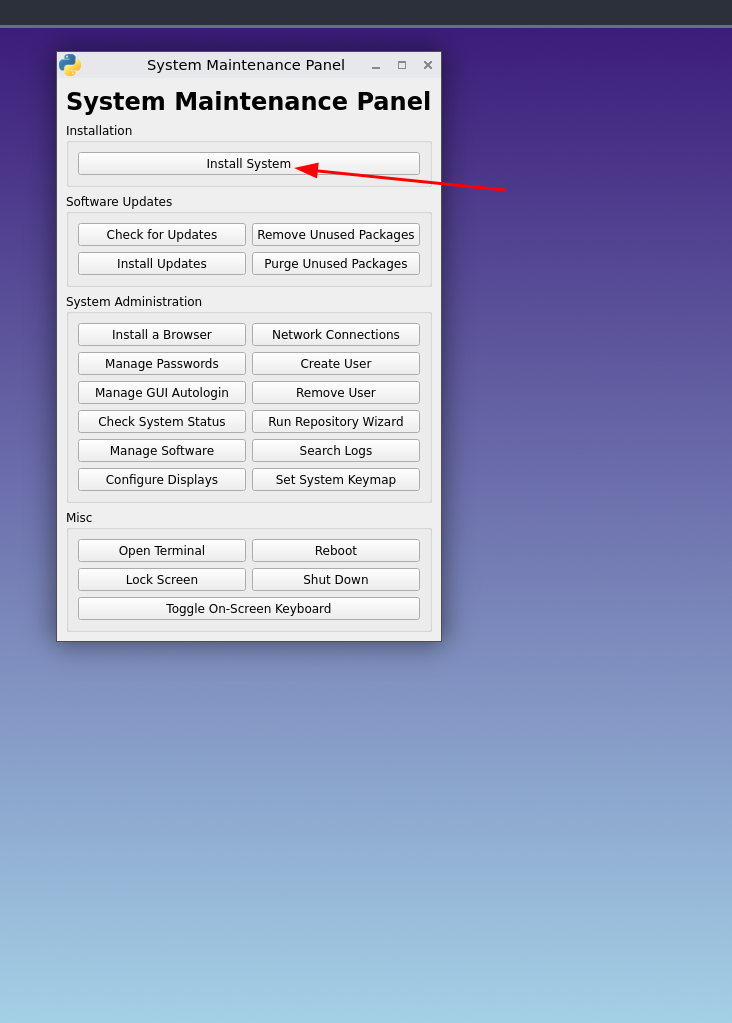Minimize the System Maintenance Panel window
This screenshot has height=1023, width=732.
(376, 66)
